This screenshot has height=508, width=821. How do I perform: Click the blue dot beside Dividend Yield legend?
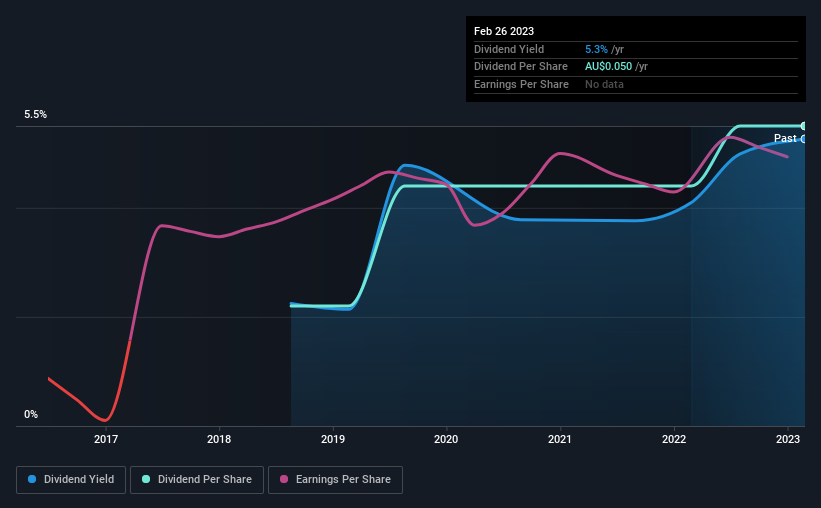point(32,480)
